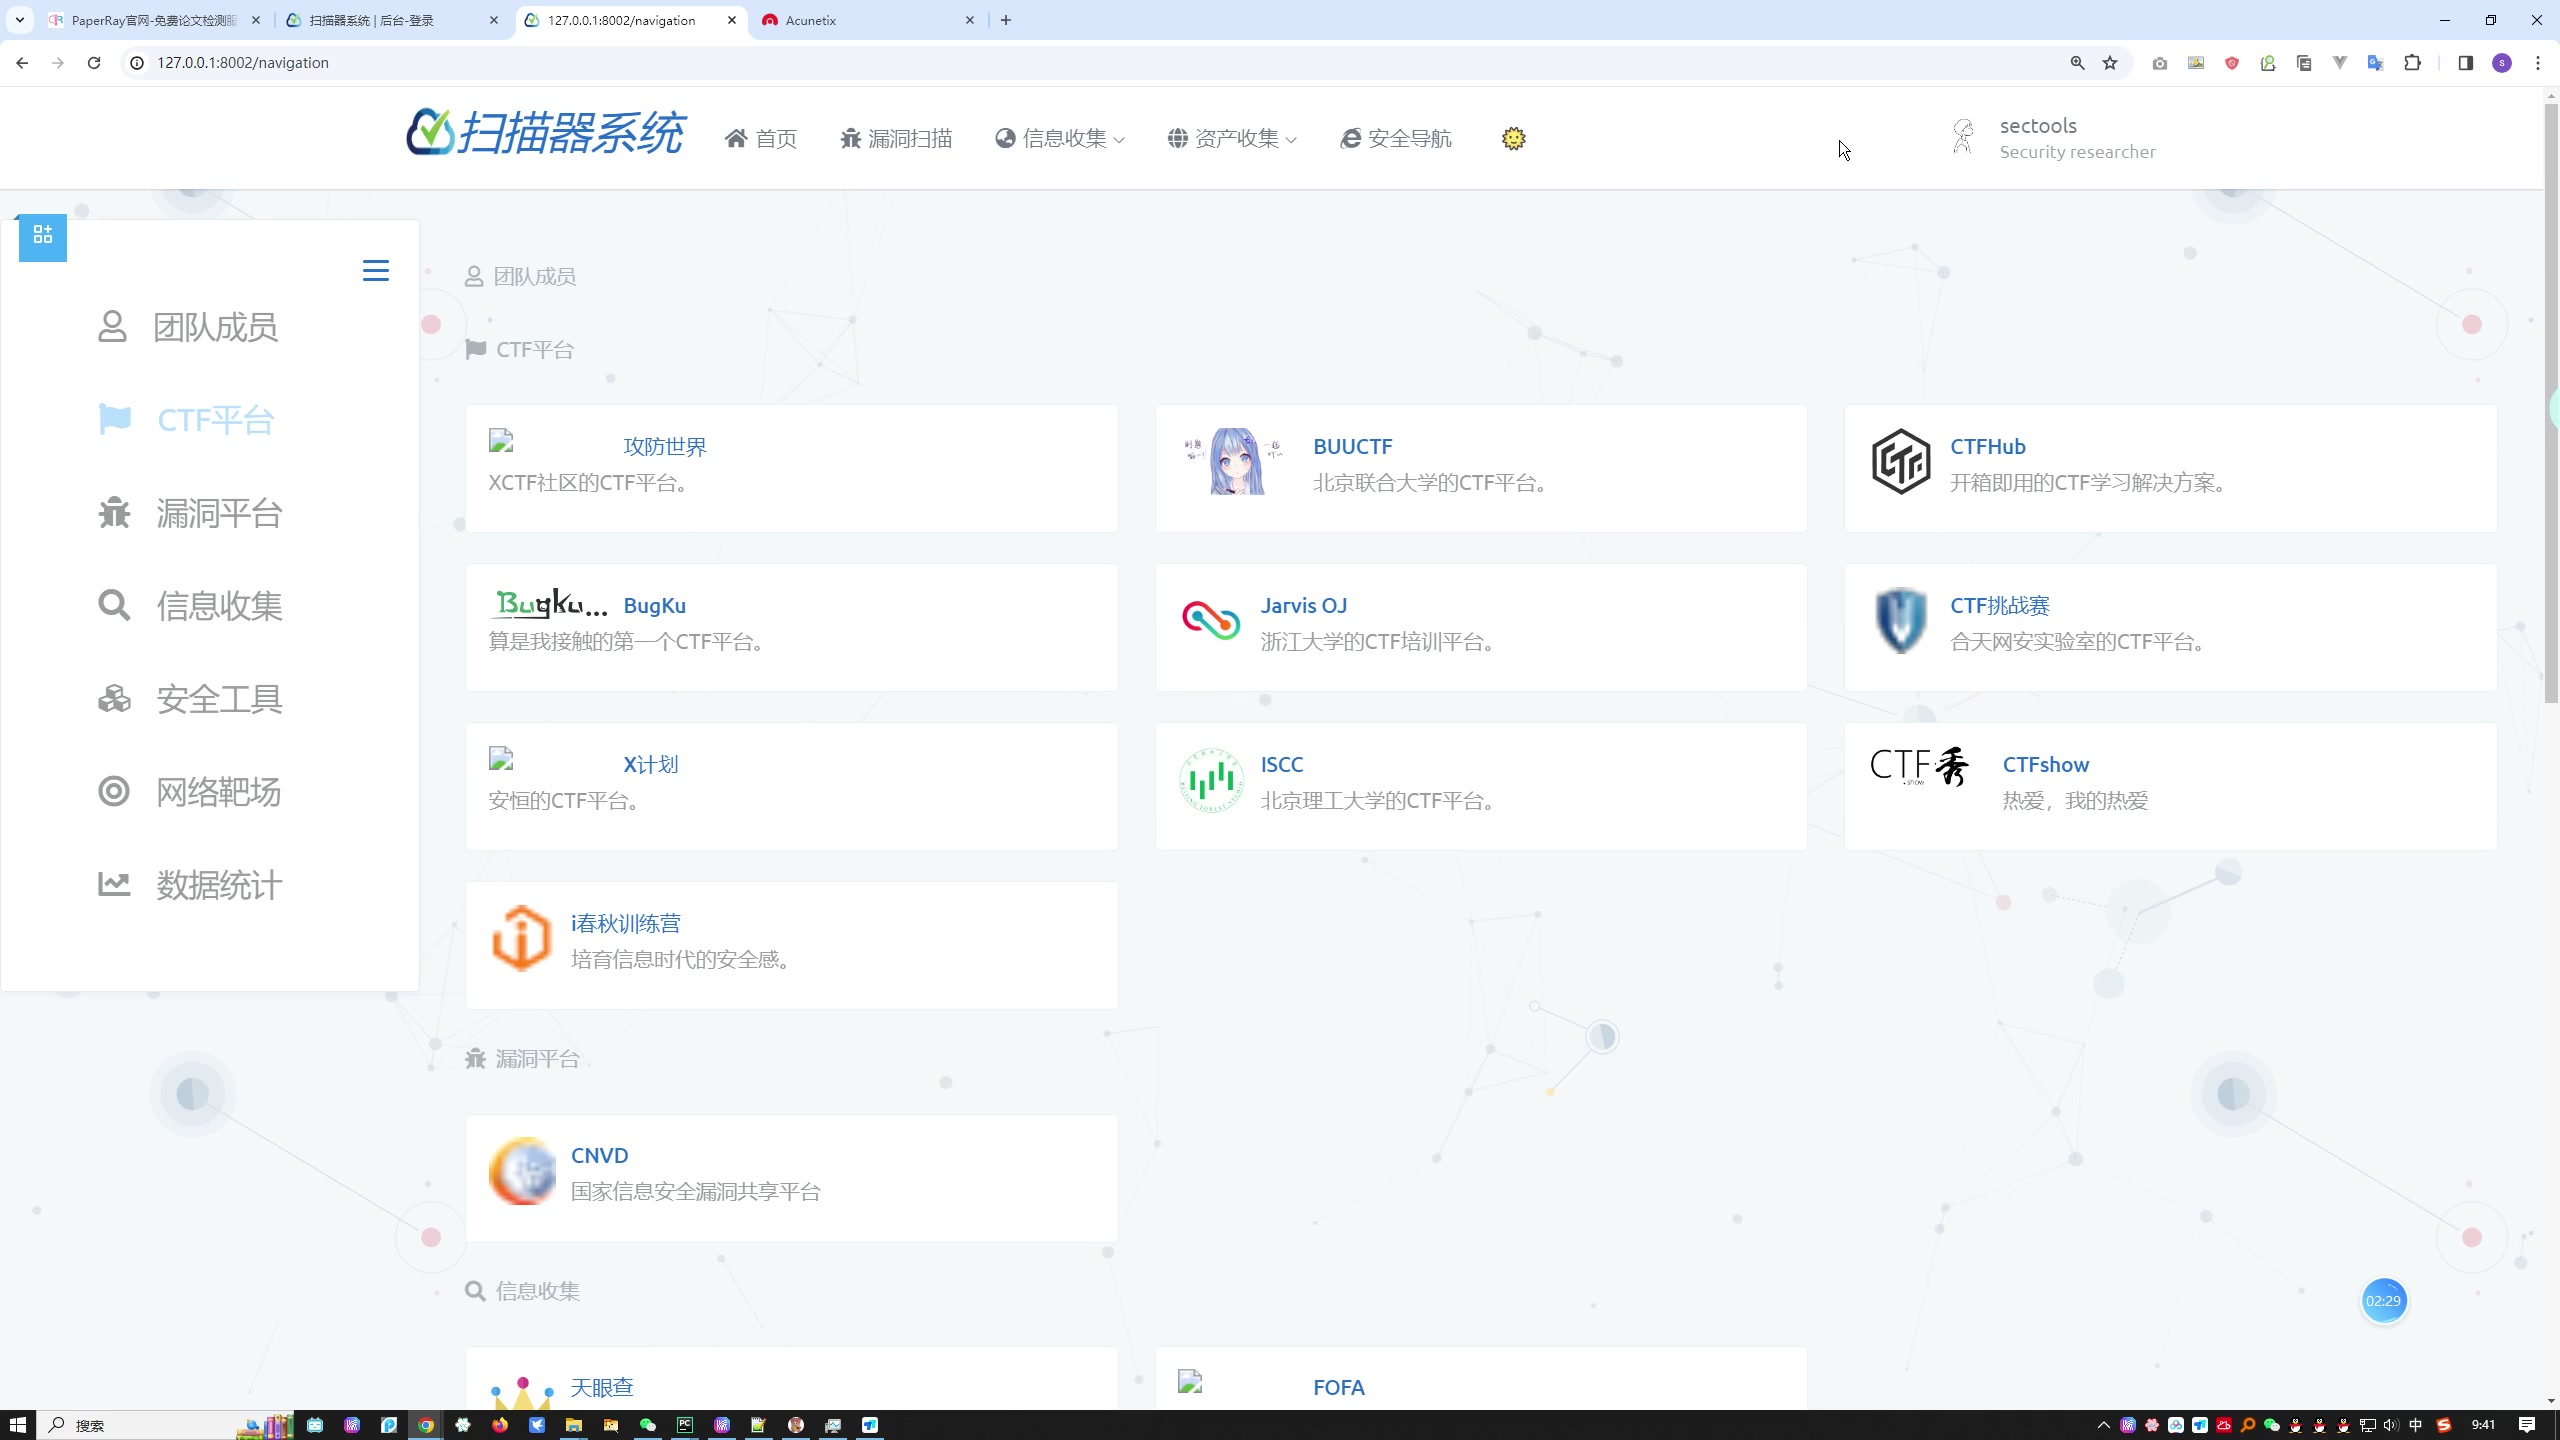Open the CTFHub link
Viewport: 2560px width, 1440px height.
point(1987,447)
